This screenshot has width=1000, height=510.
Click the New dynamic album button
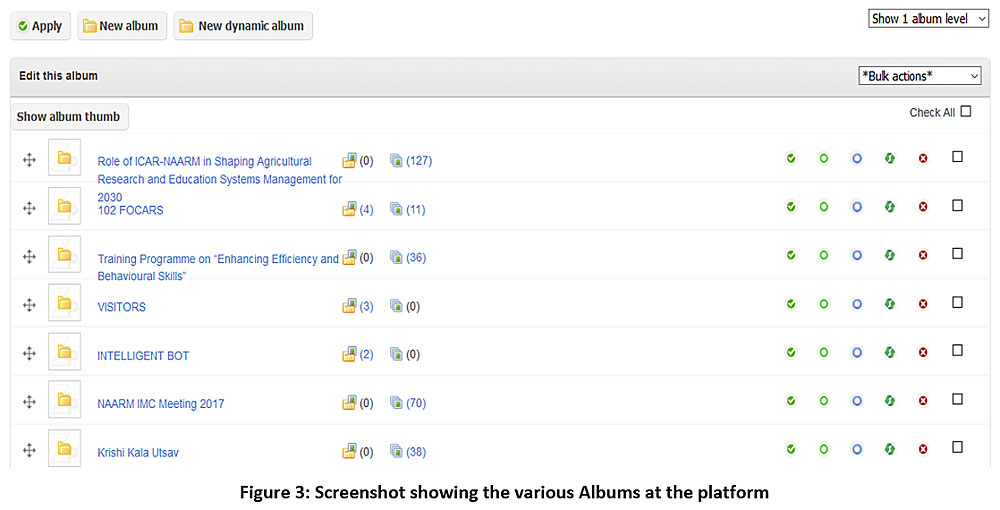pos(243,26)
